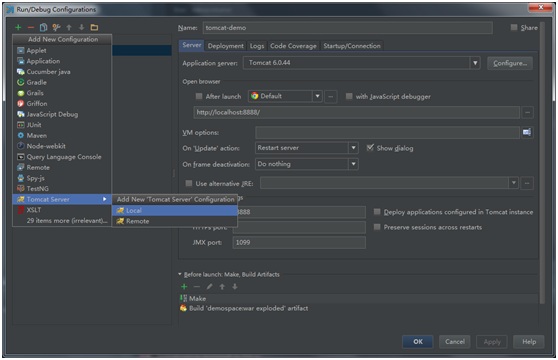Click the Before launch edit pencil icon

[x=210, y=286]
